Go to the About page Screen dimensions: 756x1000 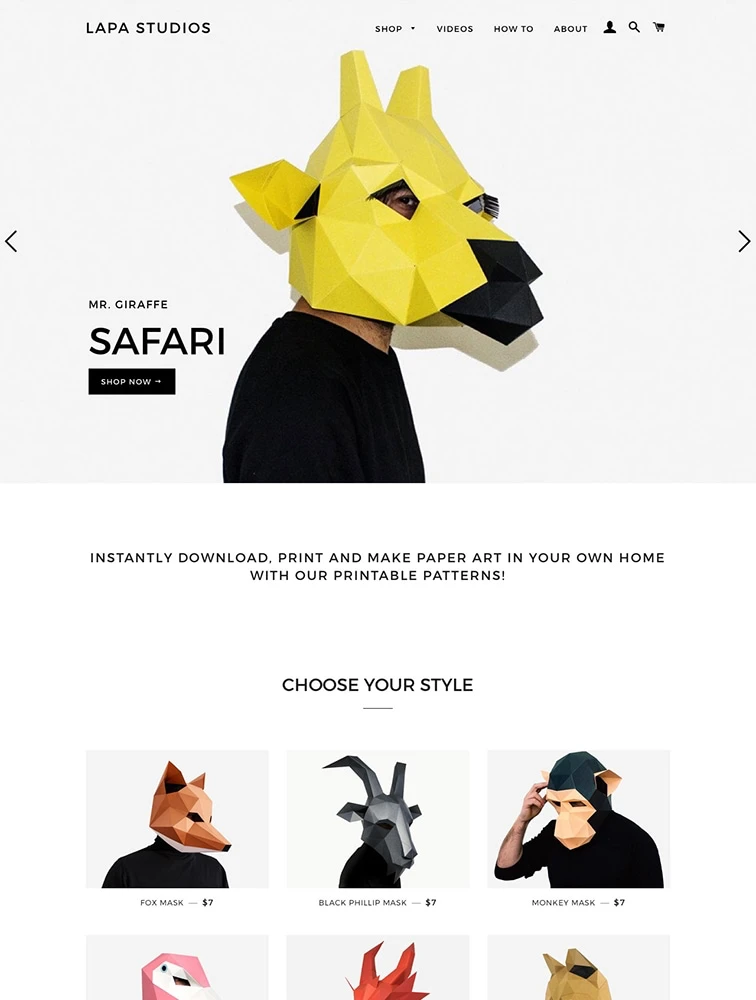570,29
